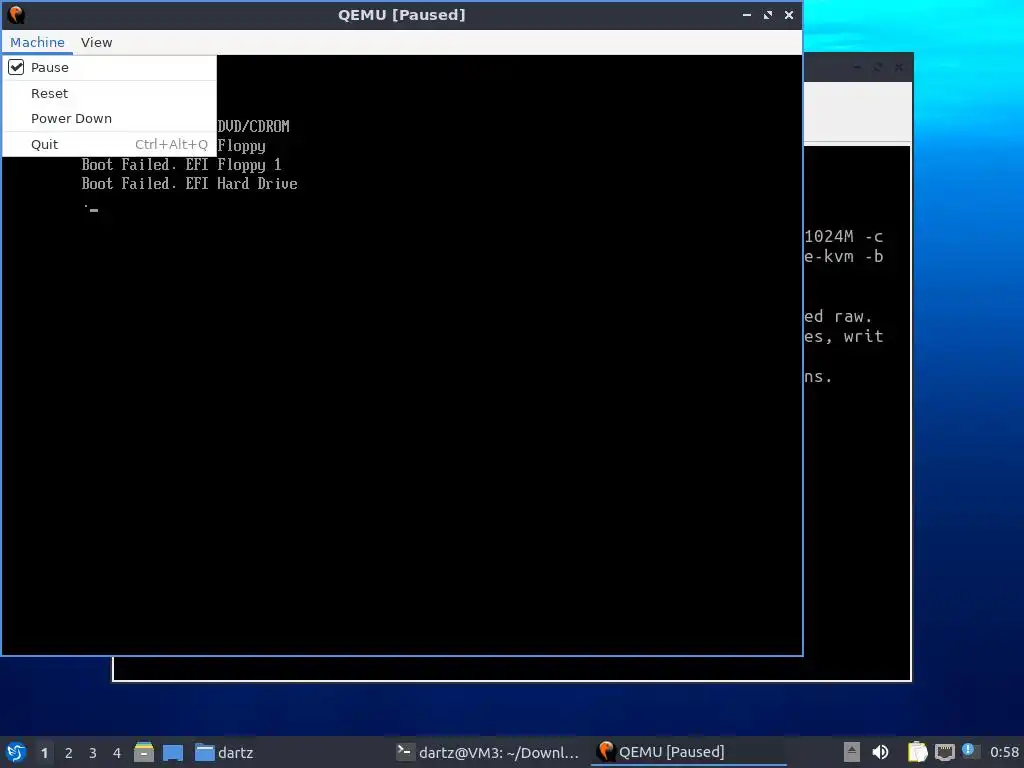Switch to workspace 2
This screenshot has height=768, width=1024.
tap(69, 753)
